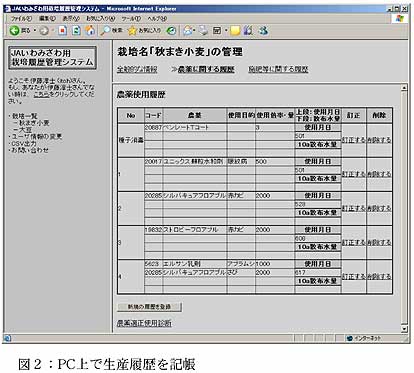Image resolution: width=414 pixels, height=373 pixels.
Task: Click CSV出力 in the sidebar
Action: pos(24,143)
